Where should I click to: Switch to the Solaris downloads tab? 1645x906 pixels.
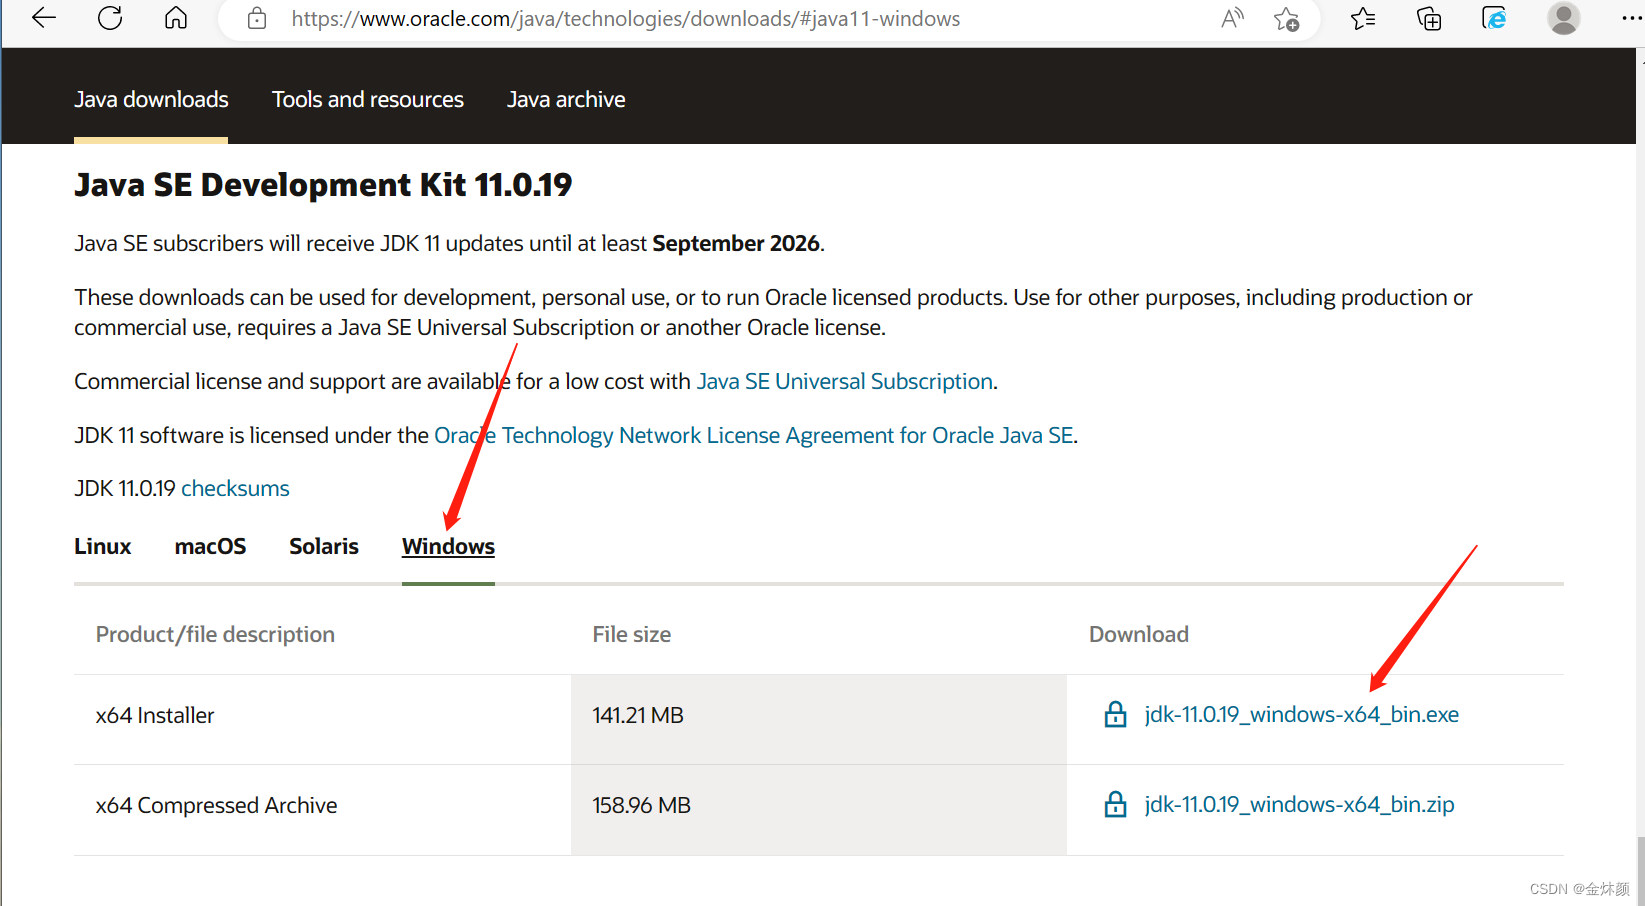click(324, 546)
